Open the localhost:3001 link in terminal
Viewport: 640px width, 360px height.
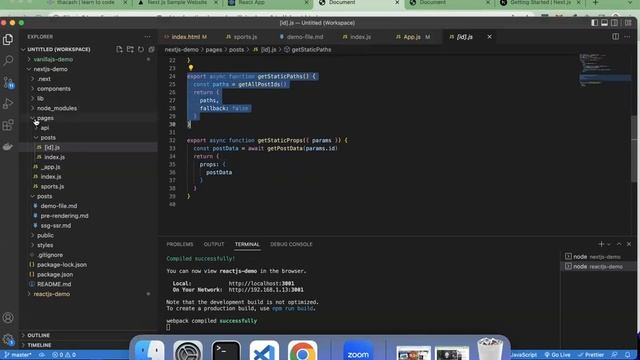[261, 283]
